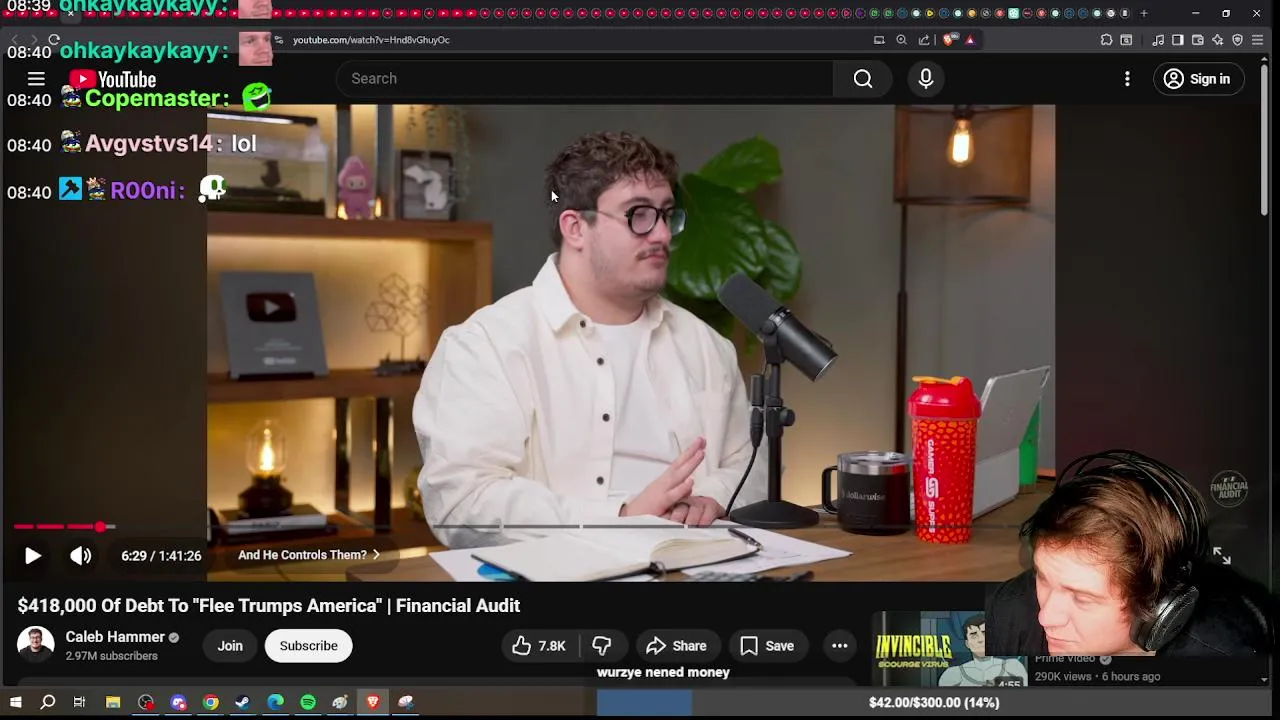Go to the YouTube home logo
Viewport: 1280px width, 720px height.
click(112, 79)
